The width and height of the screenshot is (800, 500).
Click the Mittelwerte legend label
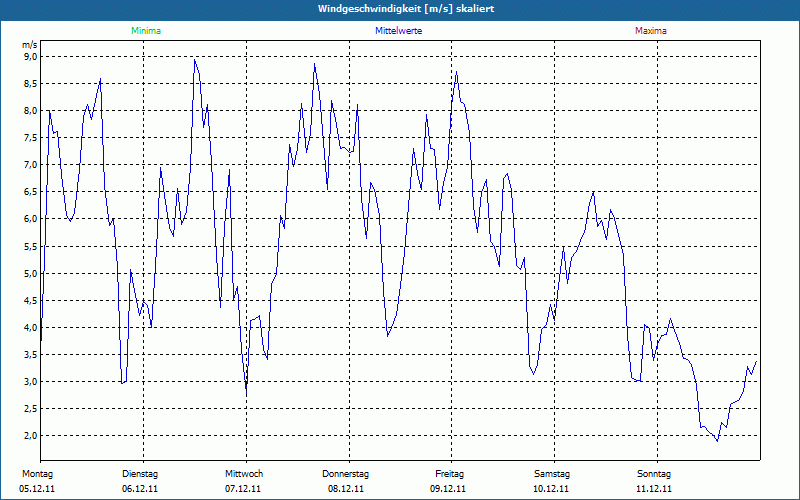point(398,31)
